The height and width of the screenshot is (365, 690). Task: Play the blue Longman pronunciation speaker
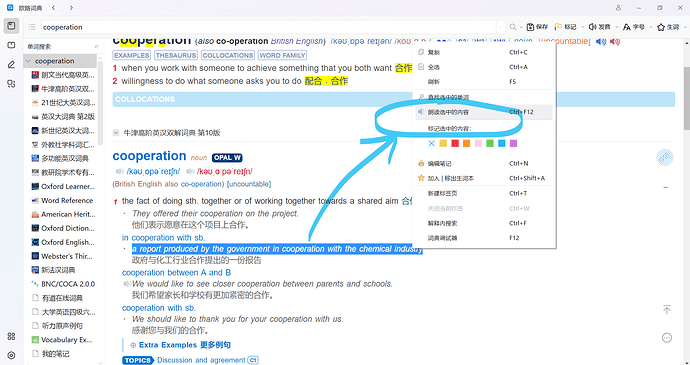point(601,42)
